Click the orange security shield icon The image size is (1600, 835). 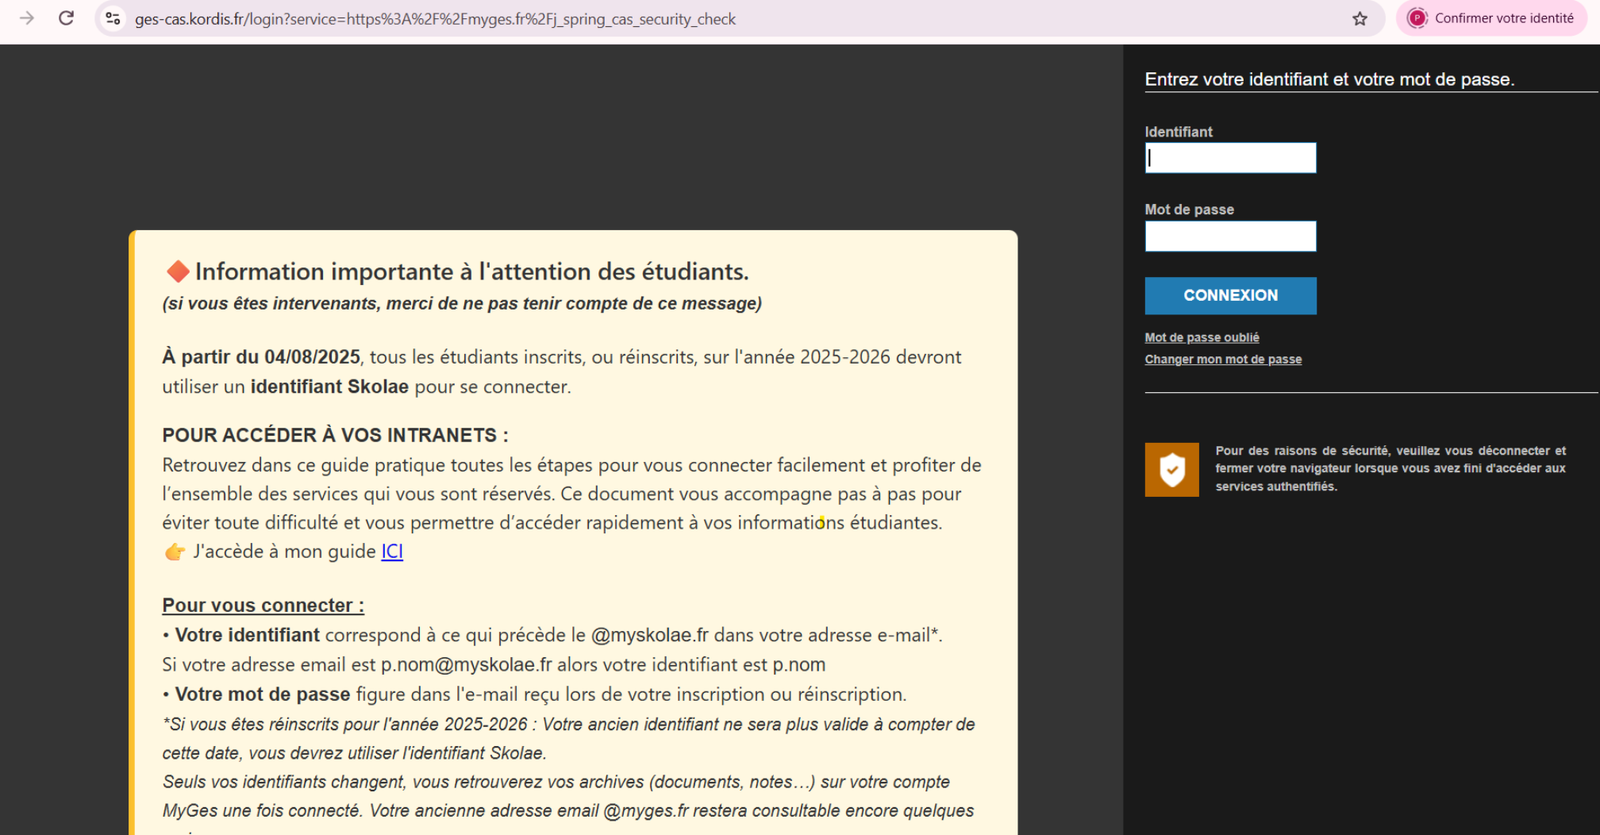point(1172,469)
